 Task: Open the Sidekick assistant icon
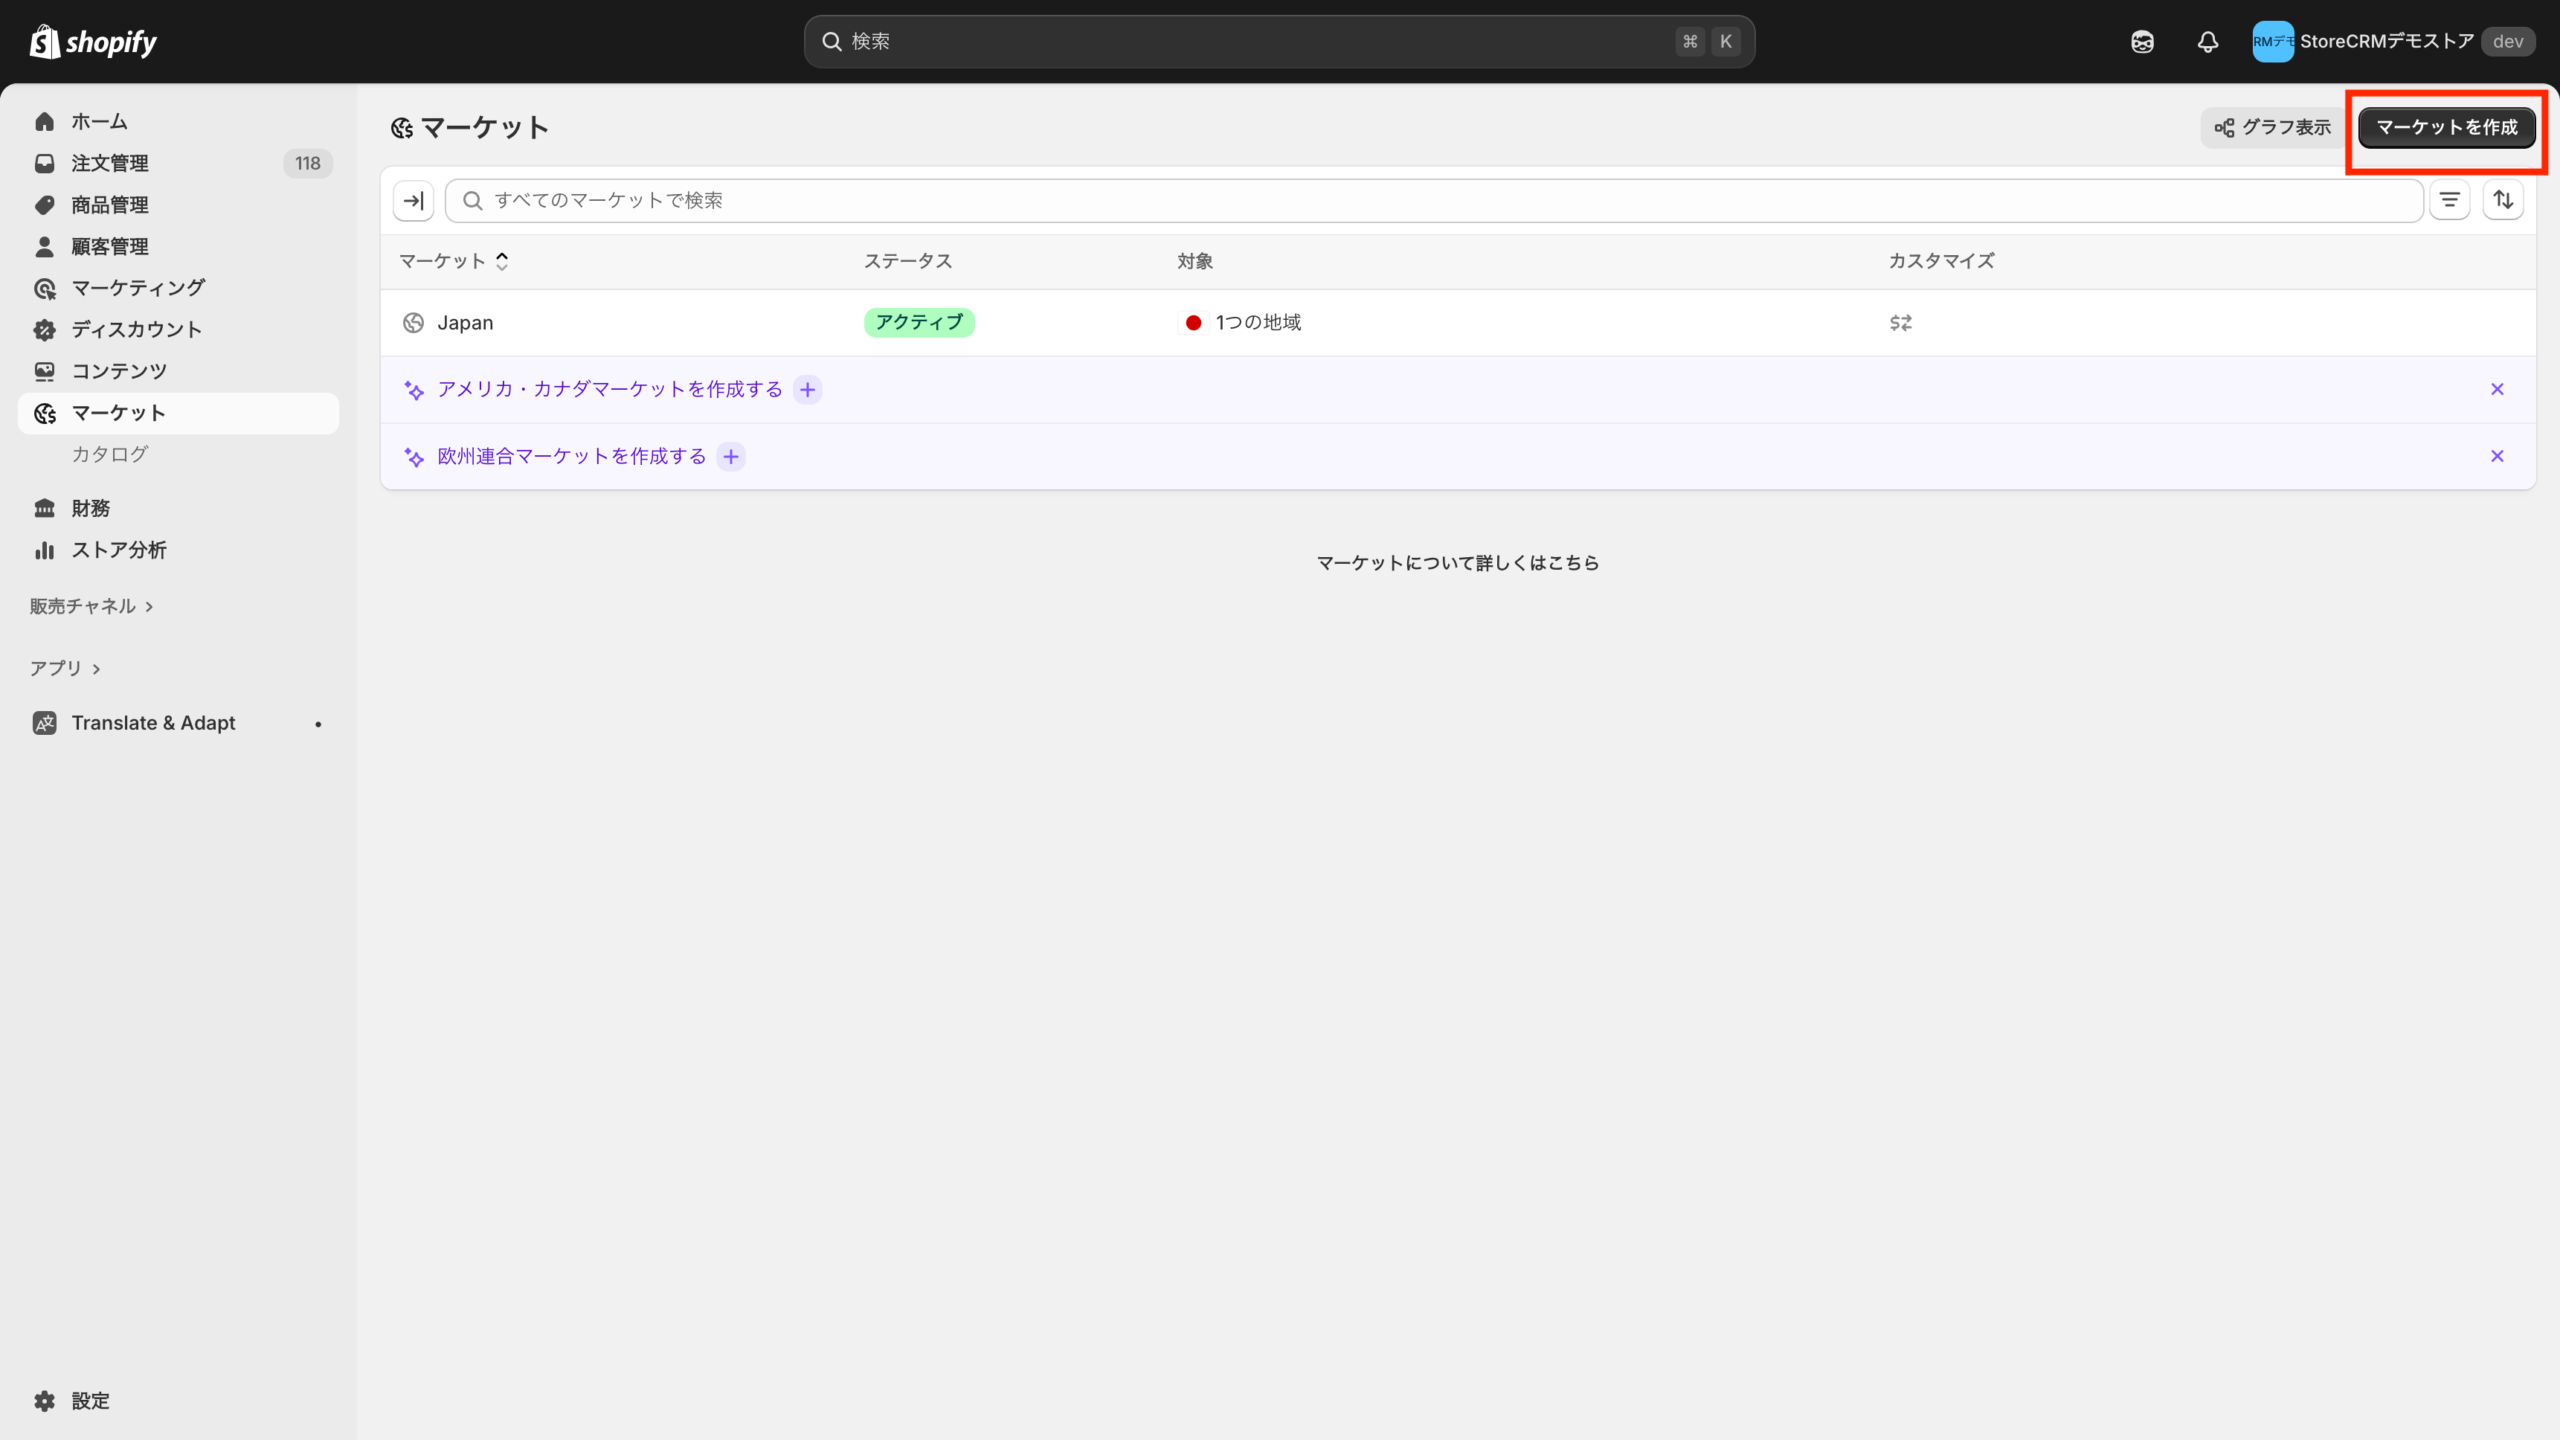coord(2142,42)
